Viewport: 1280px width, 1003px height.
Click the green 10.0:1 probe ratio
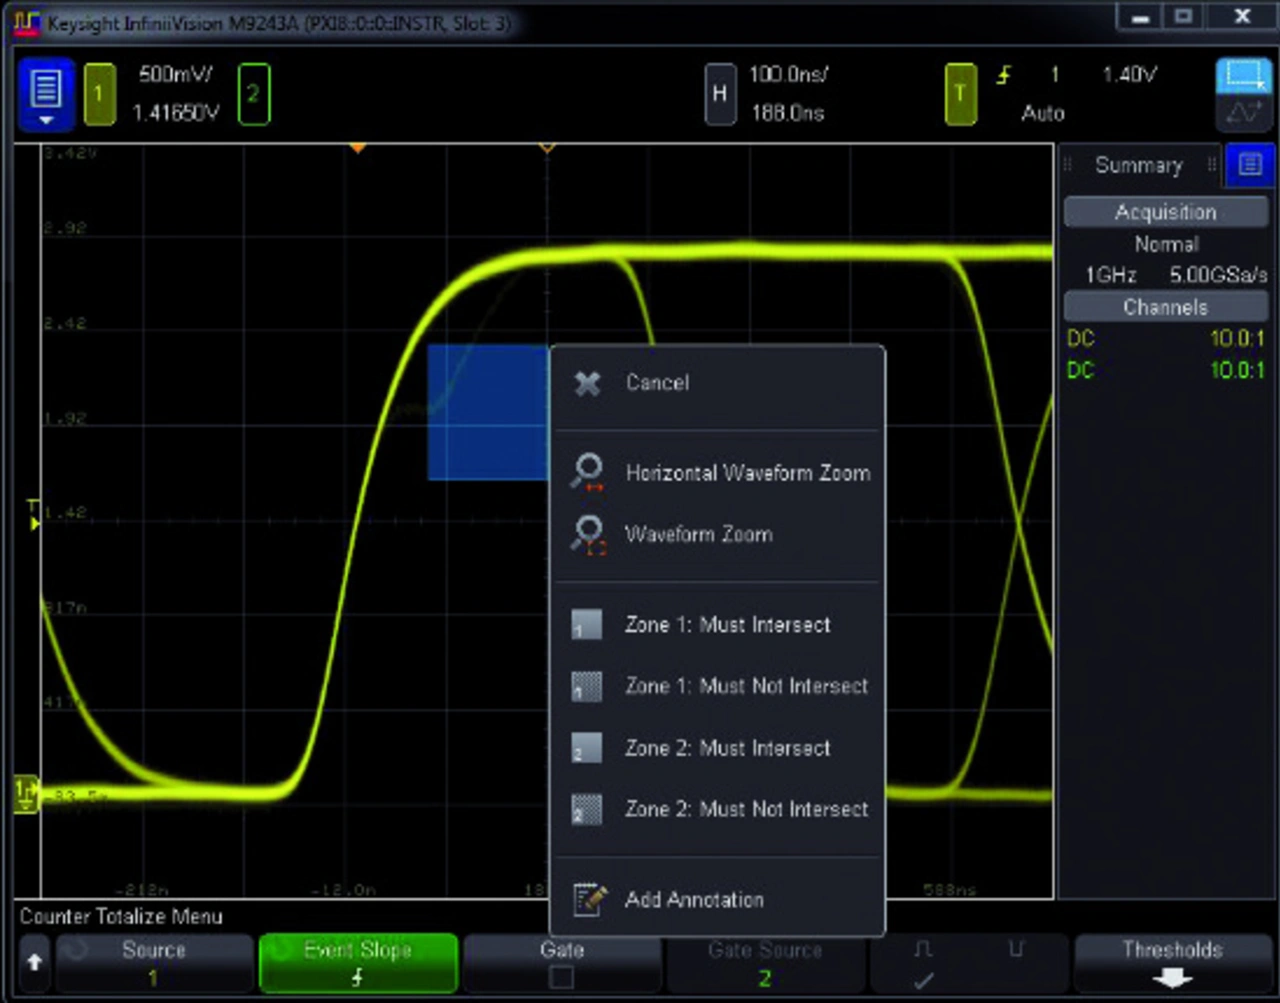point(1237,370)
